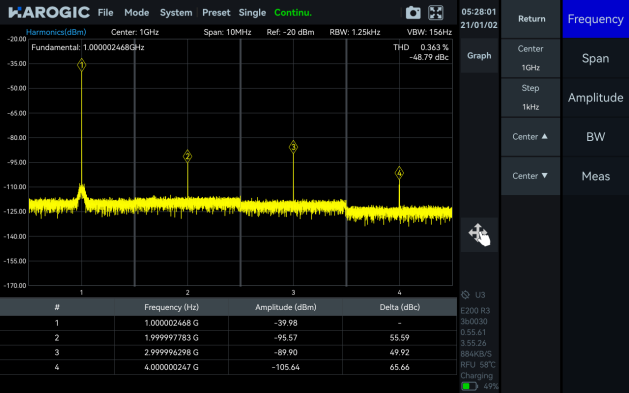Viewport: 629px width, 393px height.
Task: Click the RBW: 1.25kHz header readout
Action: pyautogui.click(x=355, y=32)
